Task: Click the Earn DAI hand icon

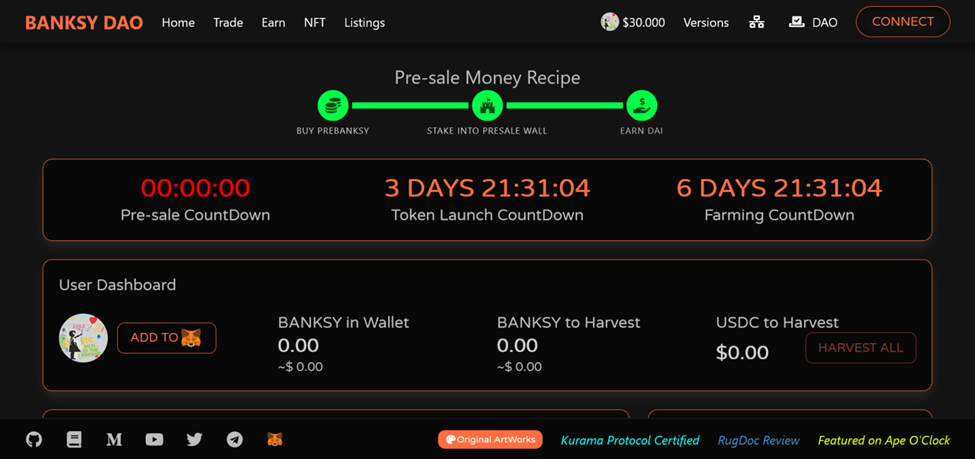Action: [641, 105]
